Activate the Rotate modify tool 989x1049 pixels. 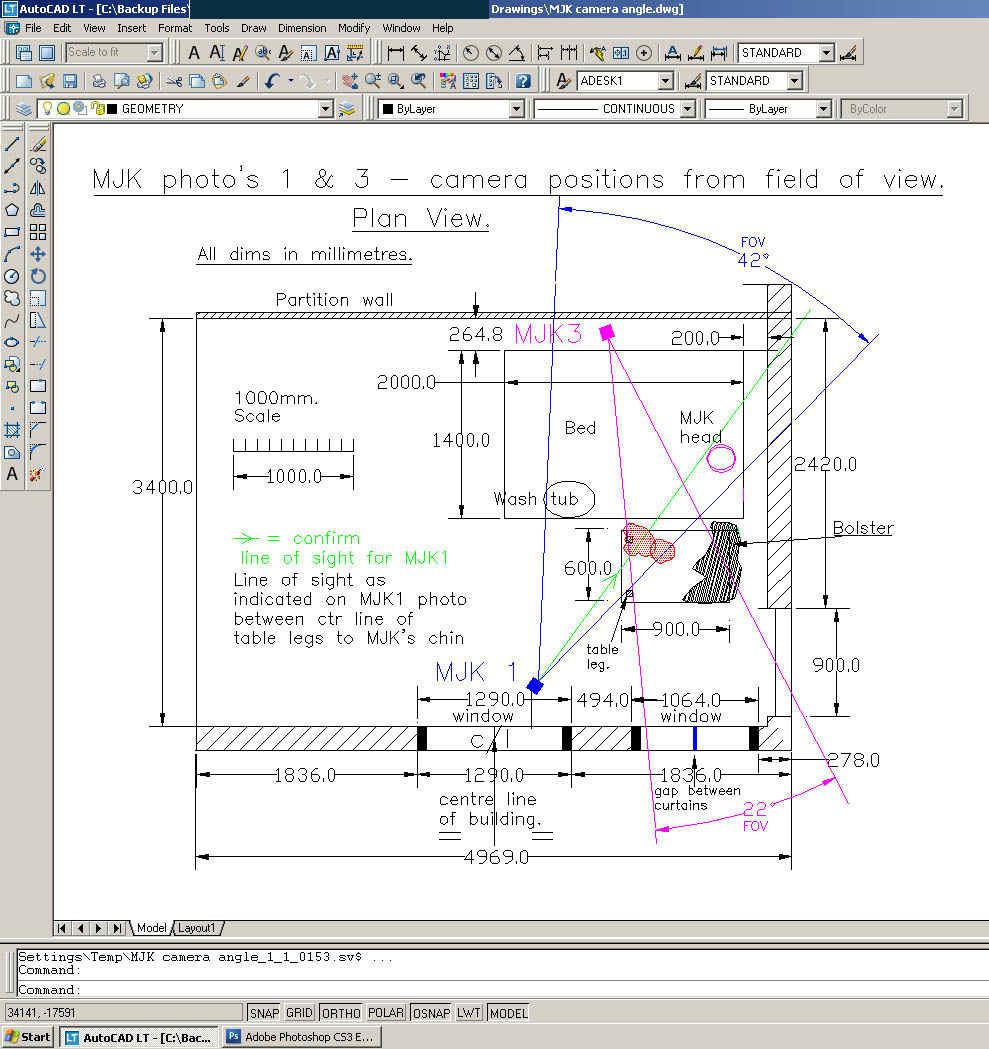pyautogui.click(x=38, y=276)
